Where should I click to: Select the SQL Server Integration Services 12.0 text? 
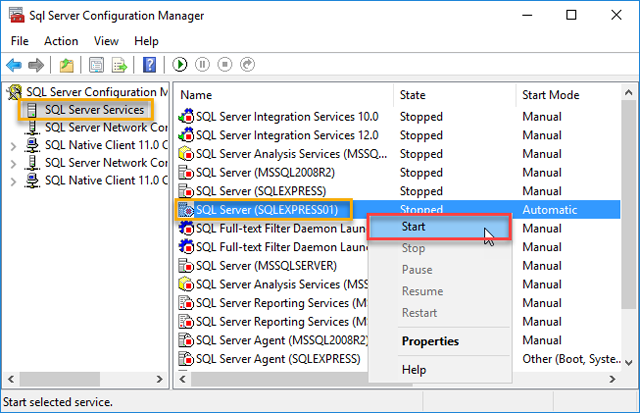(287, 135)
